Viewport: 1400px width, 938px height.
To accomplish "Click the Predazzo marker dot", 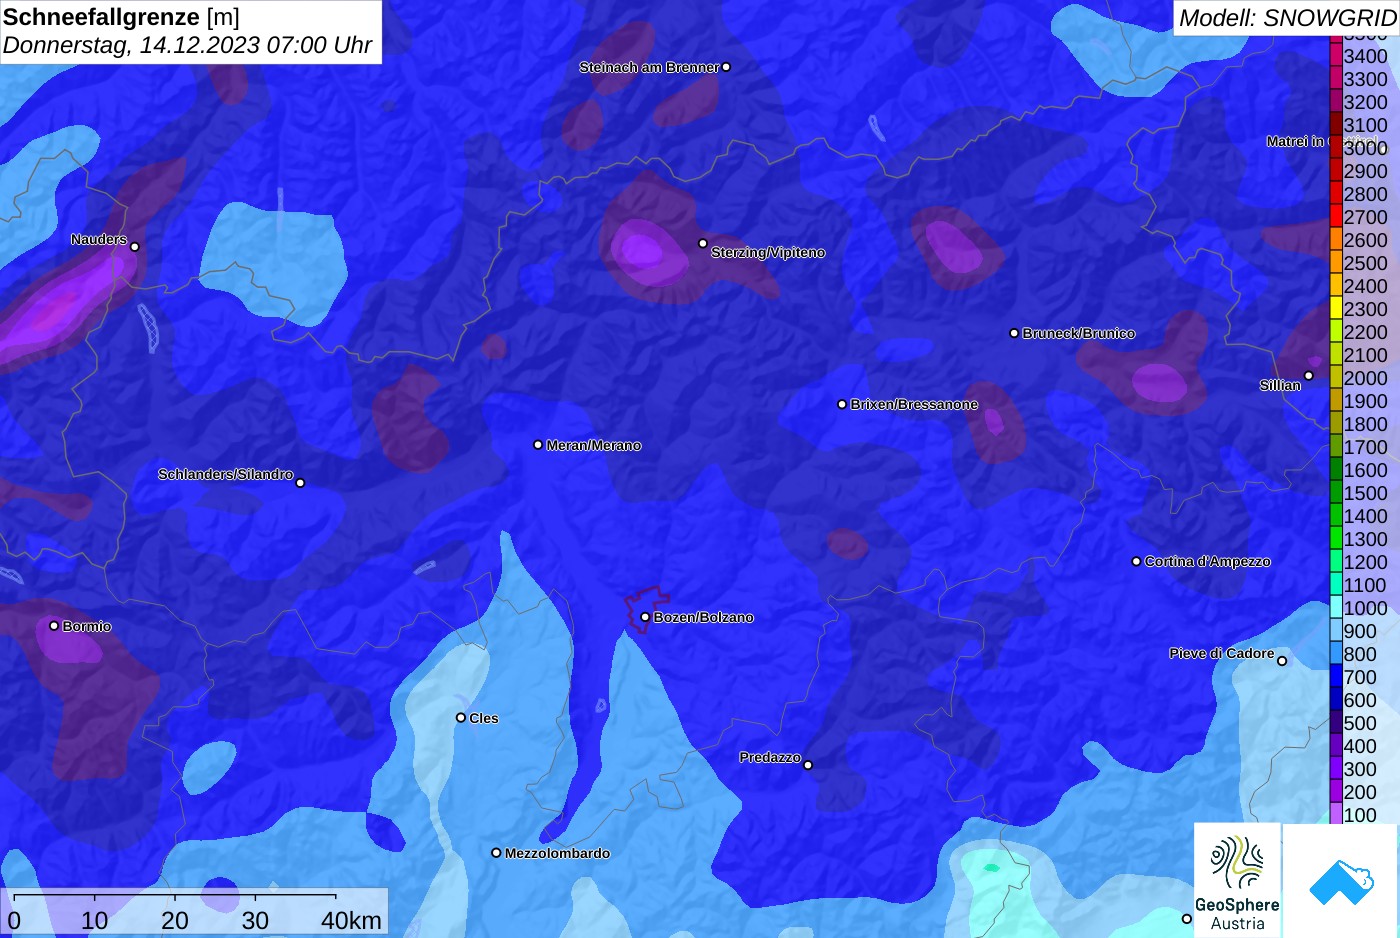I will click(x=808, y=765).
